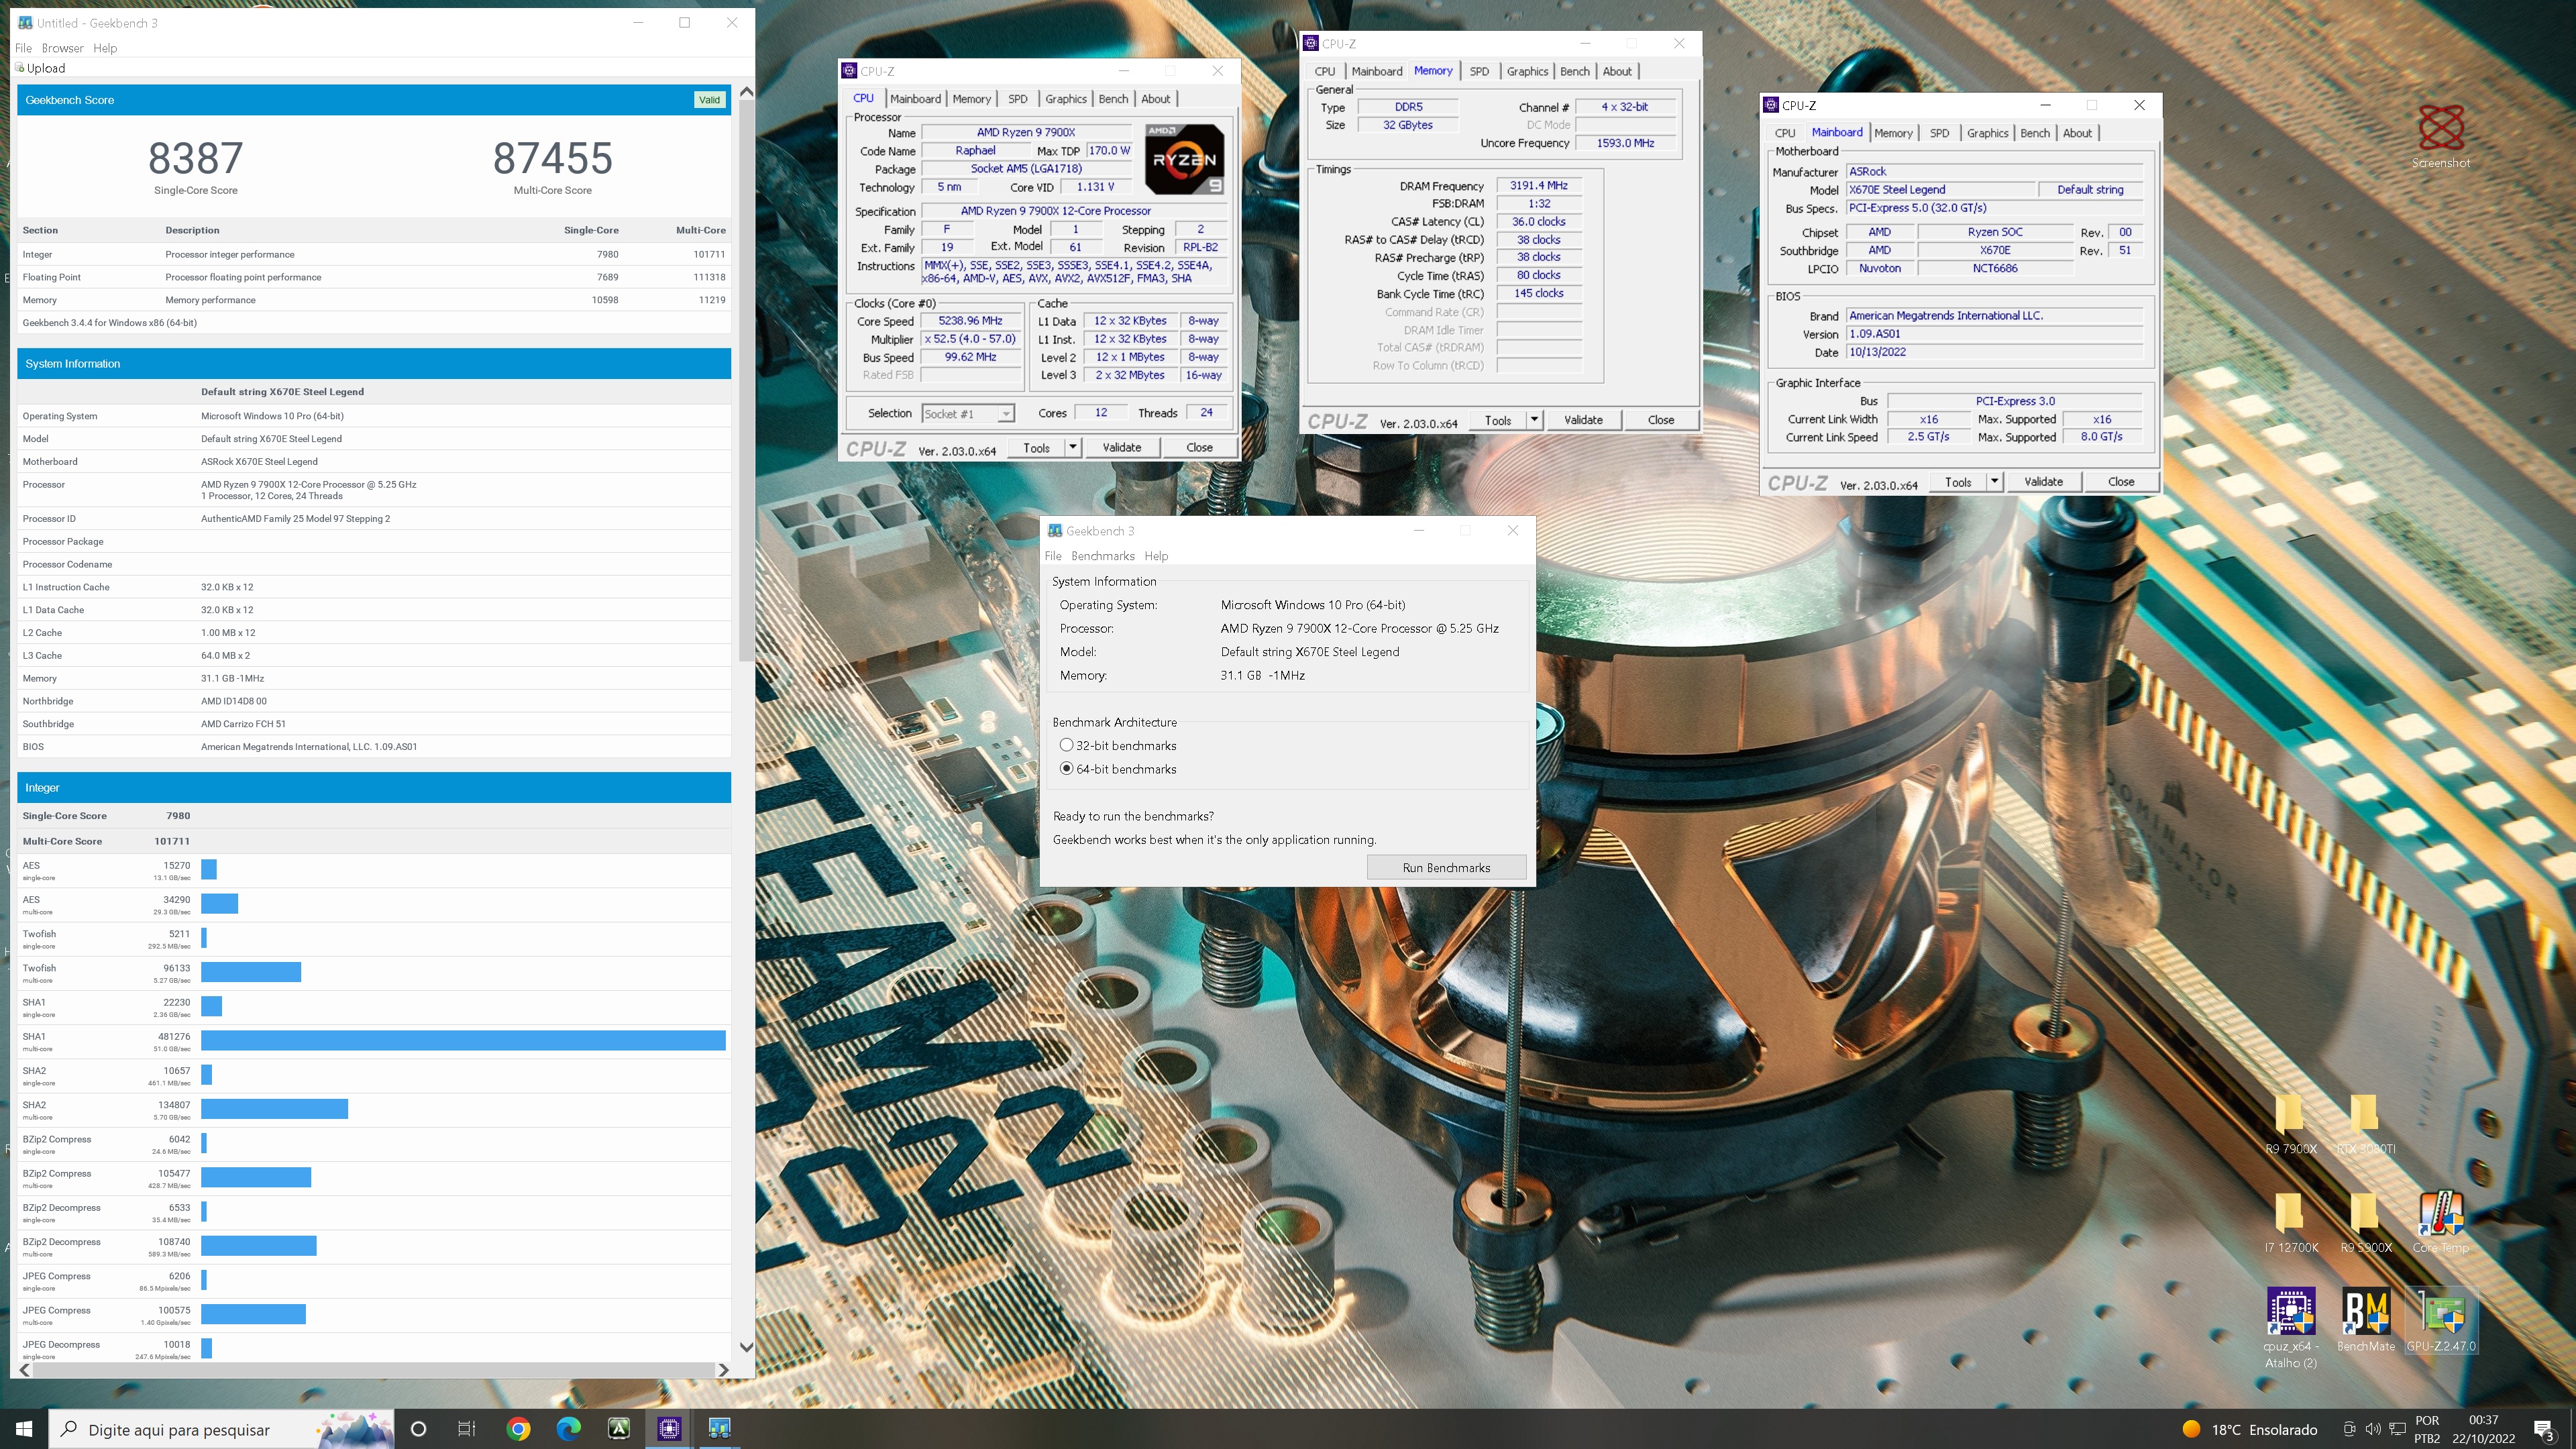The image size is (2576, 1449).
Task: Click the Geekbench vertical scrollbar thumb
Action: click(x=746, y=380)
